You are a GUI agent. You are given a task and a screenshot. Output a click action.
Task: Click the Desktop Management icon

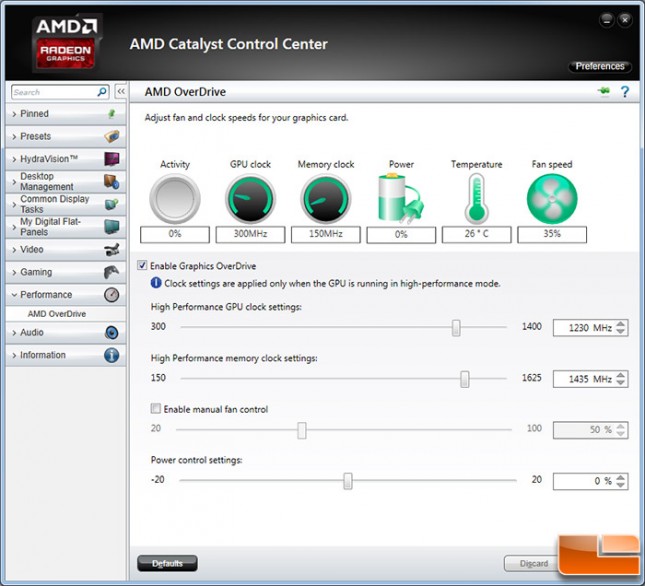coord(111,181)
